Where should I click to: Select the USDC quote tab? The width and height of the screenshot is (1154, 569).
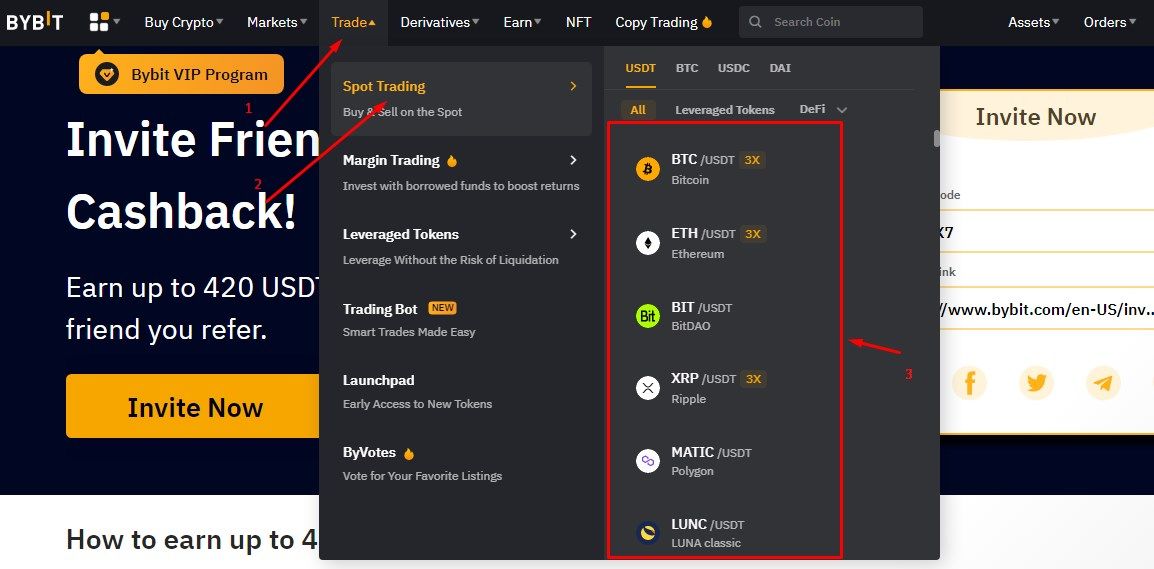click(734, 68)
